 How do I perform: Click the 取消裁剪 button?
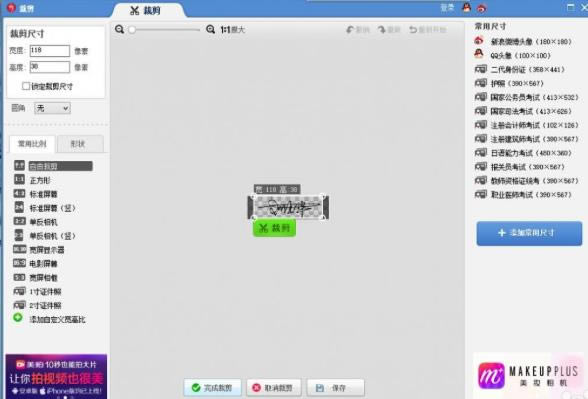273,387
